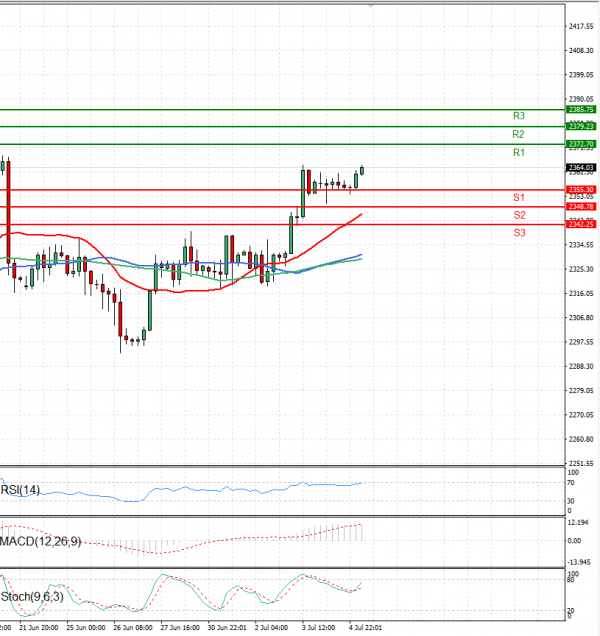Screen dimensions: 600x636
Task: Click the S1 support label
Action: (519, 198)
